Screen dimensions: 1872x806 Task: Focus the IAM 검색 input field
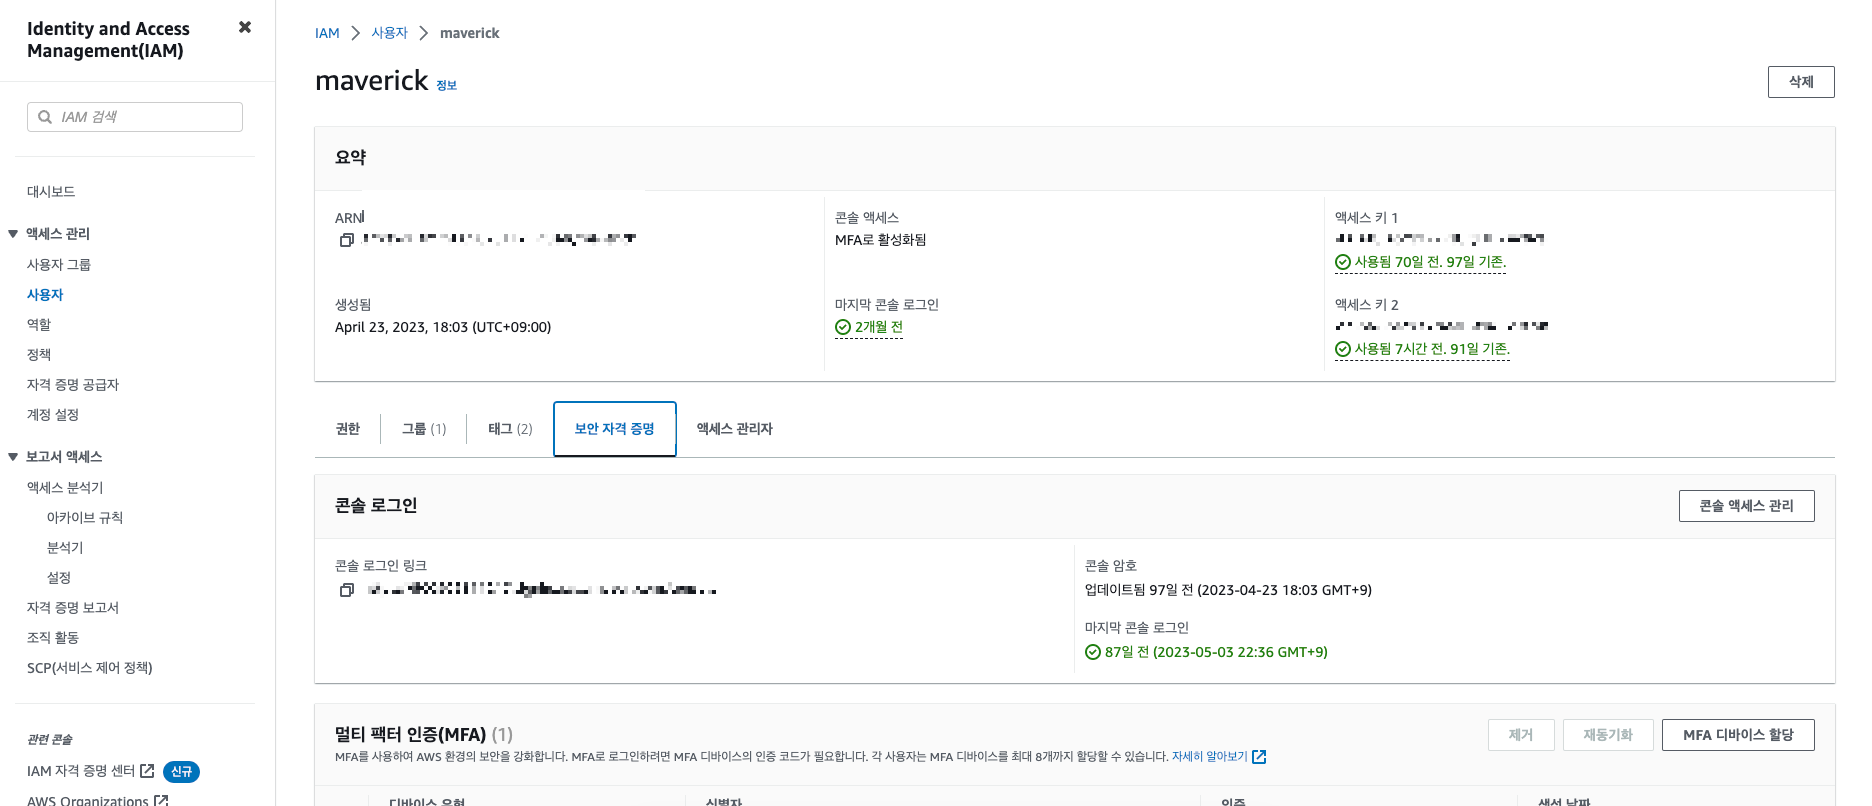(135, 117)
